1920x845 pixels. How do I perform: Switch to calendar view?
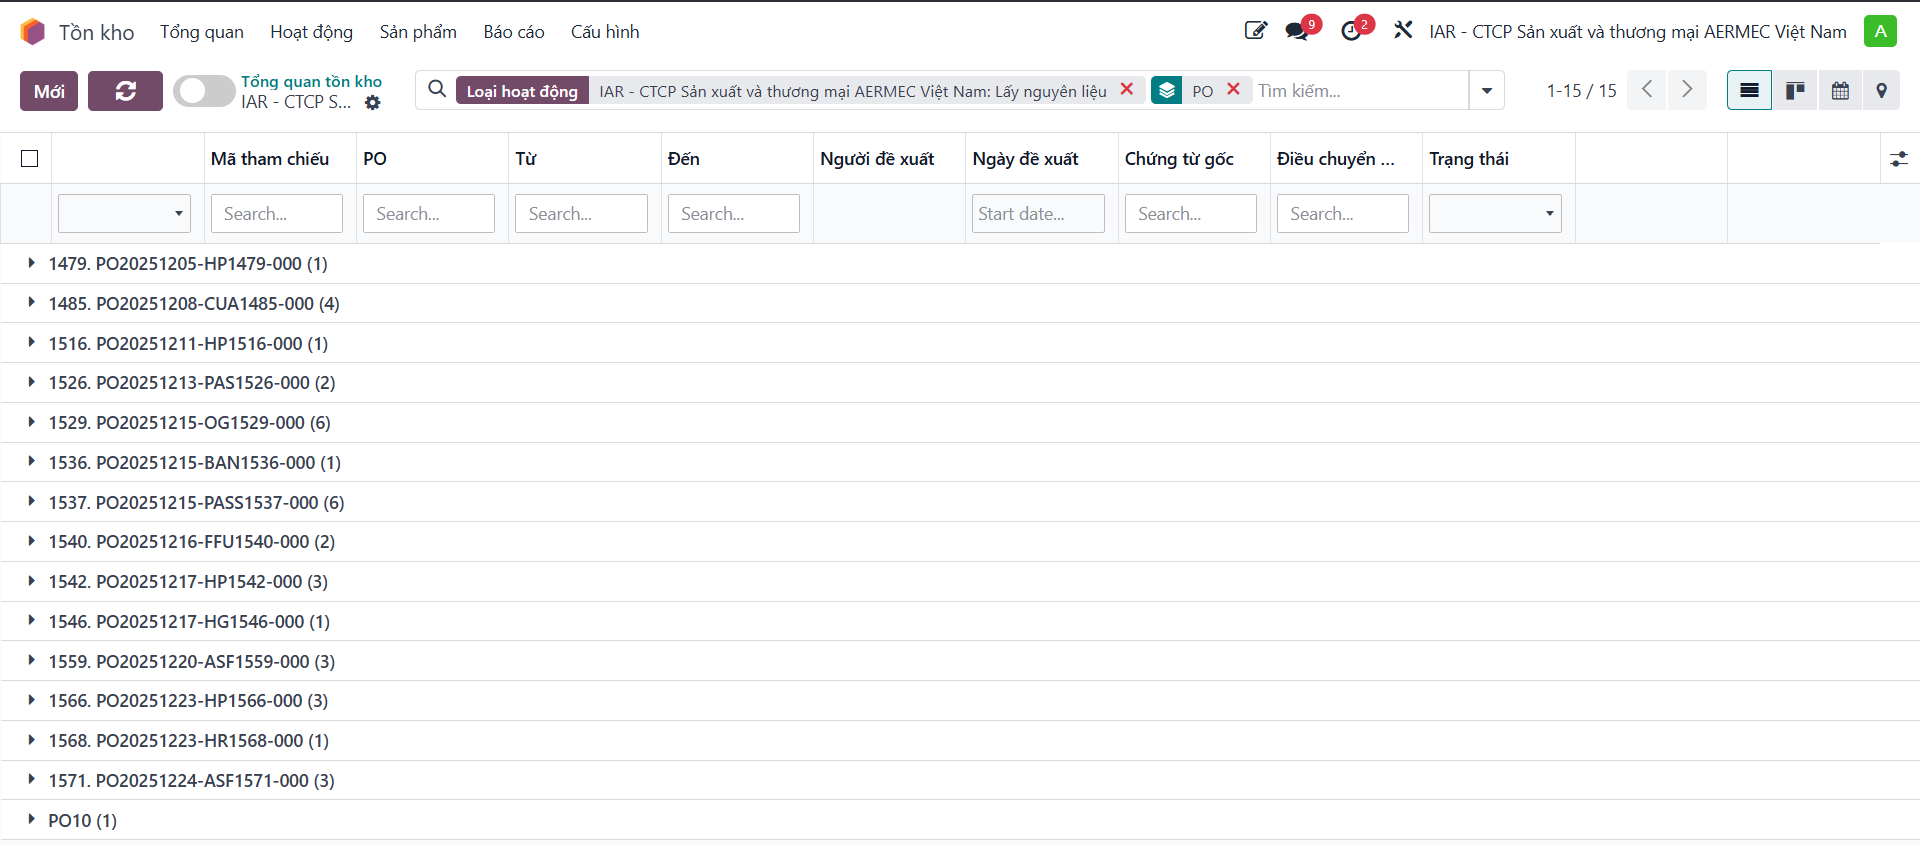1840,91
